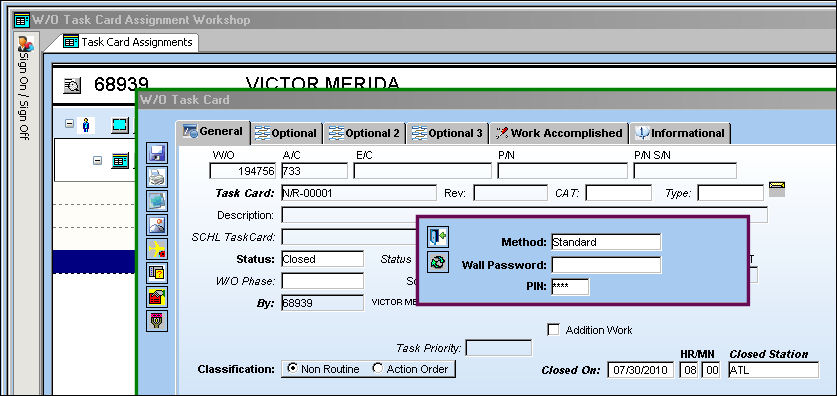
Task: Click the cyan window icon next to person
Action: pyautogui.click(x=120, y=125)
